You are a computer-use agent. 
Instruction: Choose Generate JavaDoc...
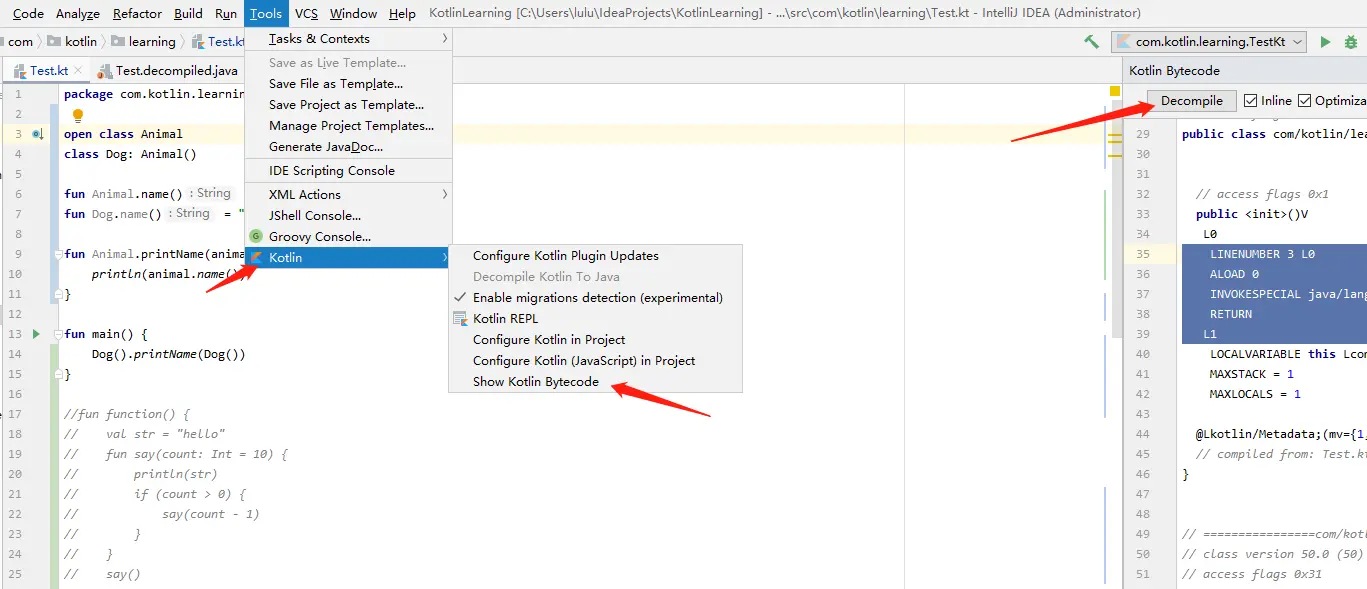348,147
